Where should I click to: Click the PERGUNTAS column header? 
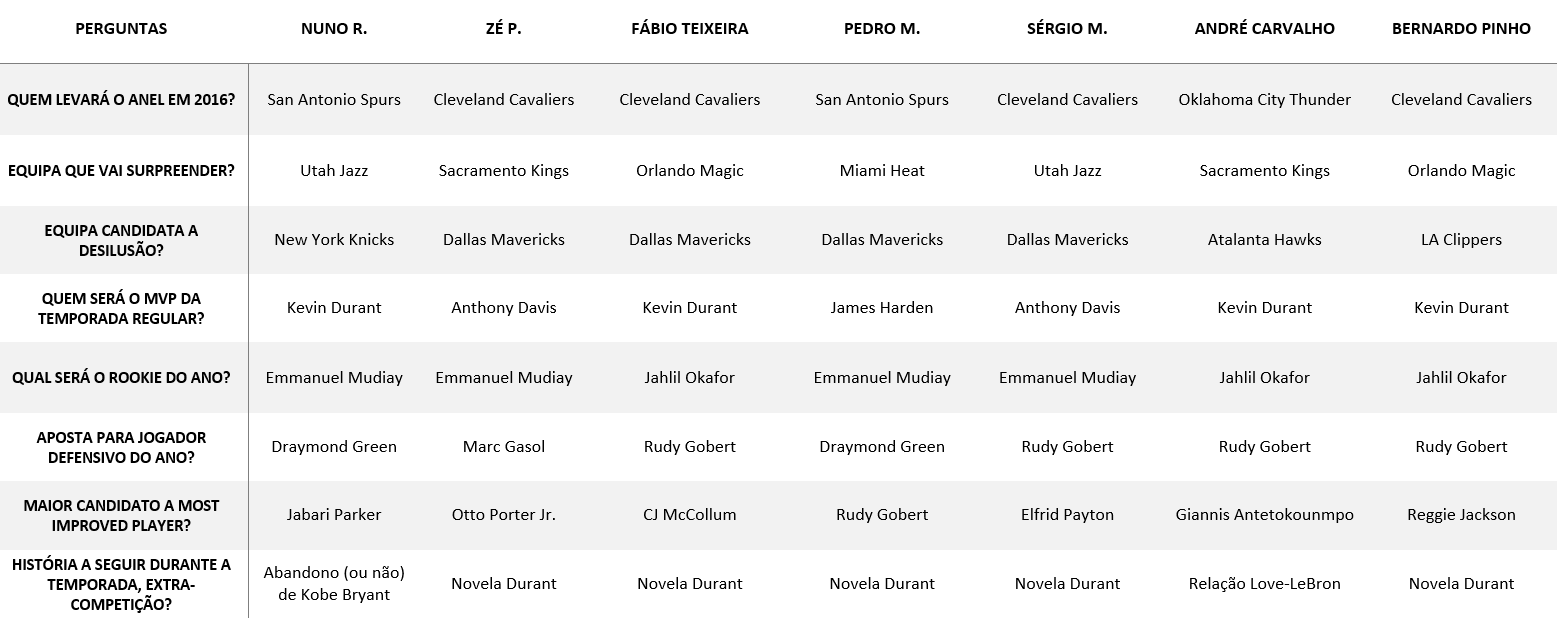[x=121, y=29]
